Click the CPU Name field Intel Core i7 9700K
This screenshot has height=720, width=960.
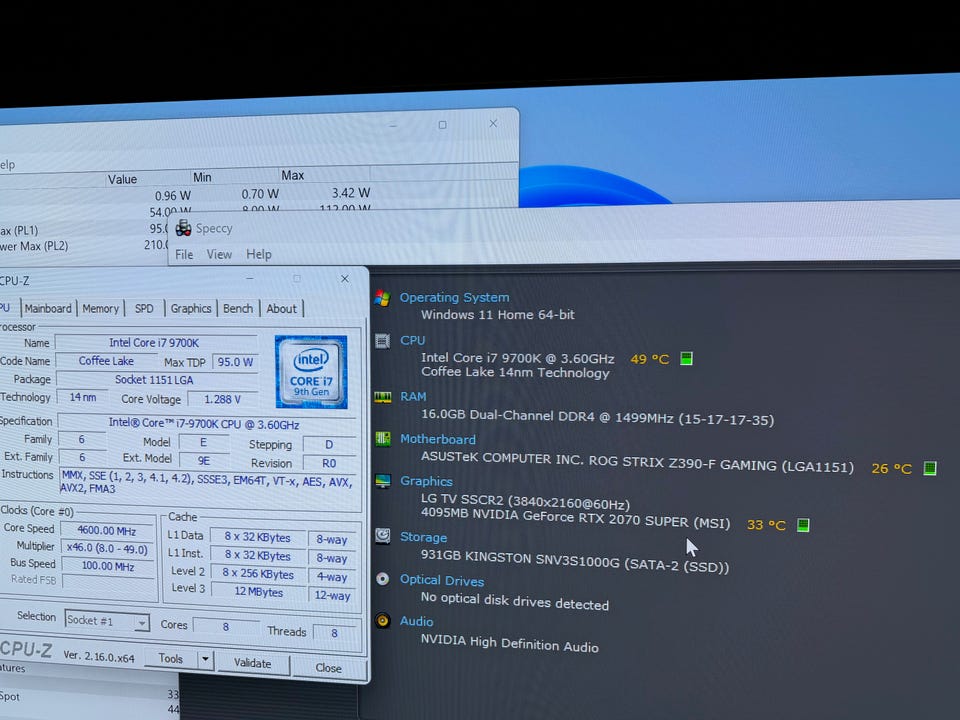click(156, 343)
